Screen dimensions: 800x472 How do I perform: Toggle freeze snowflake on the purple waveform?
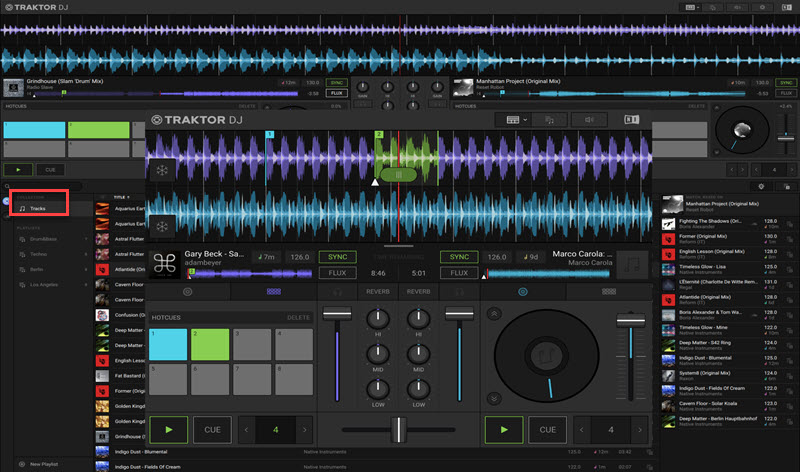tap(162, 170)
